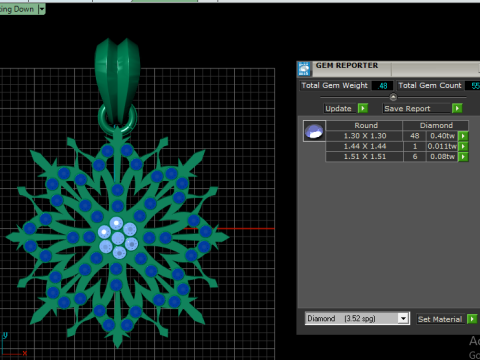Click the Total Gem Weight value field
This screenshot has height=360, width=480.
382,86
